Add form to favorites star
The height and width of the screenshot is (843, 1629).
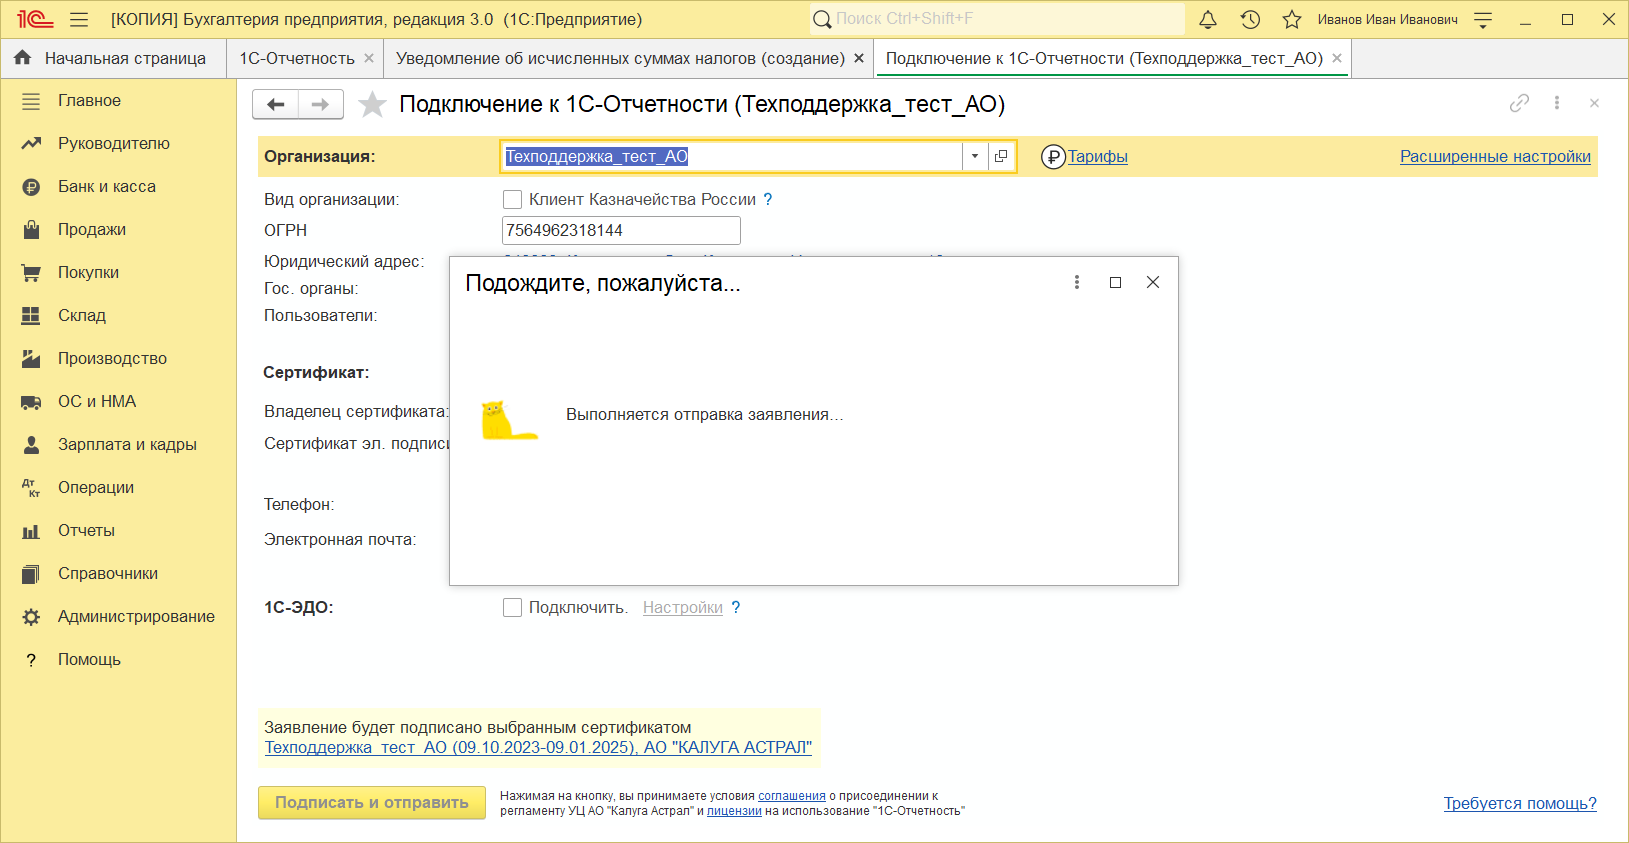pyautogui.click(x=372, y=104)
